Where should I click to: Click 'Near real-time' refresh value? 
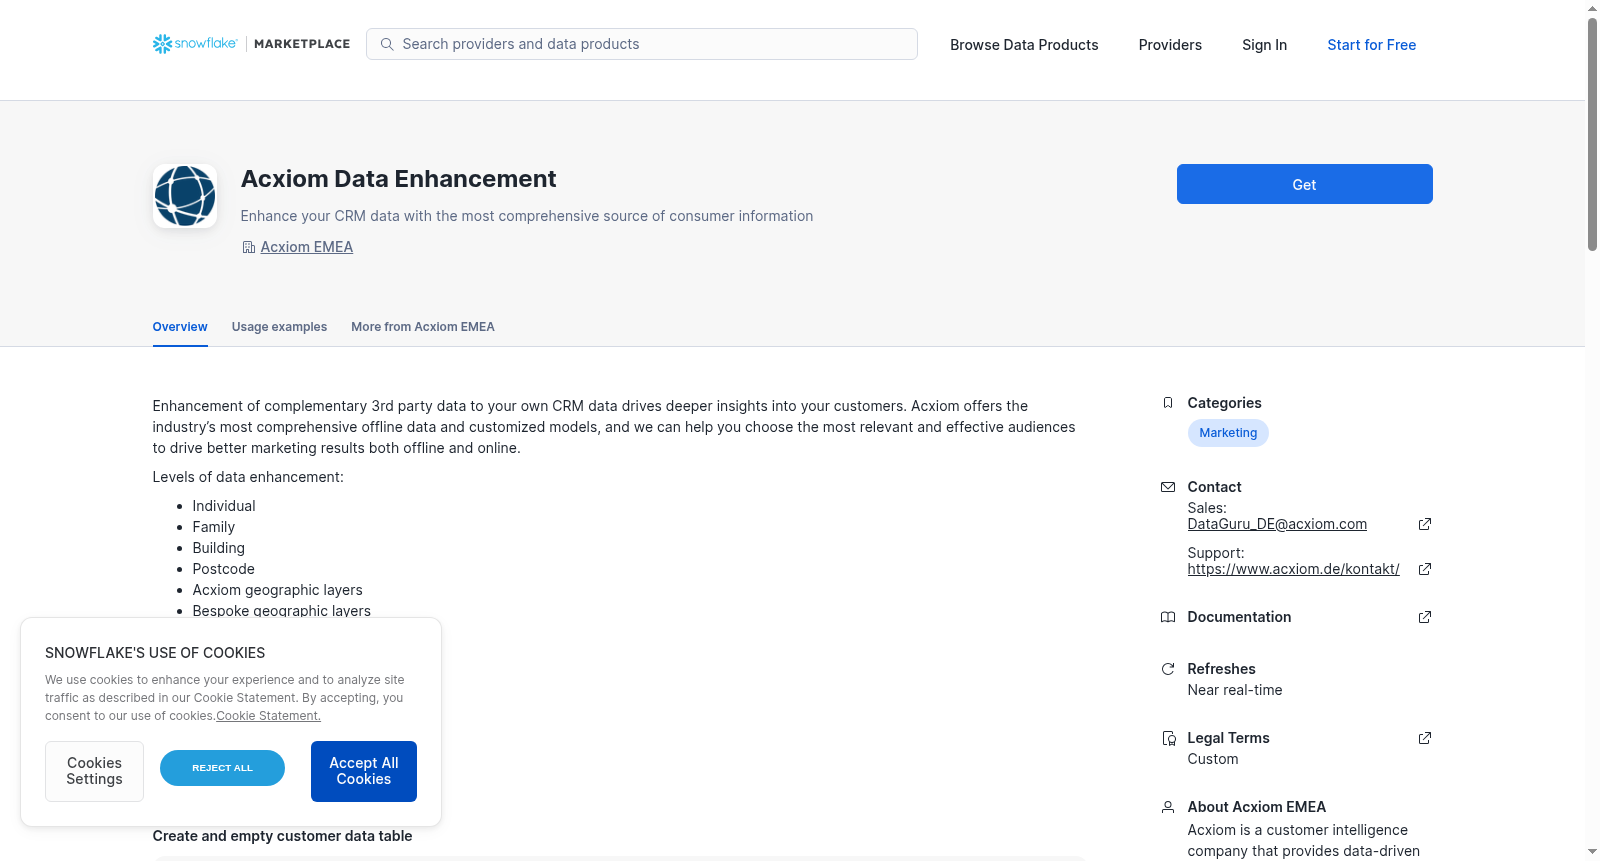pos(1235,690)
